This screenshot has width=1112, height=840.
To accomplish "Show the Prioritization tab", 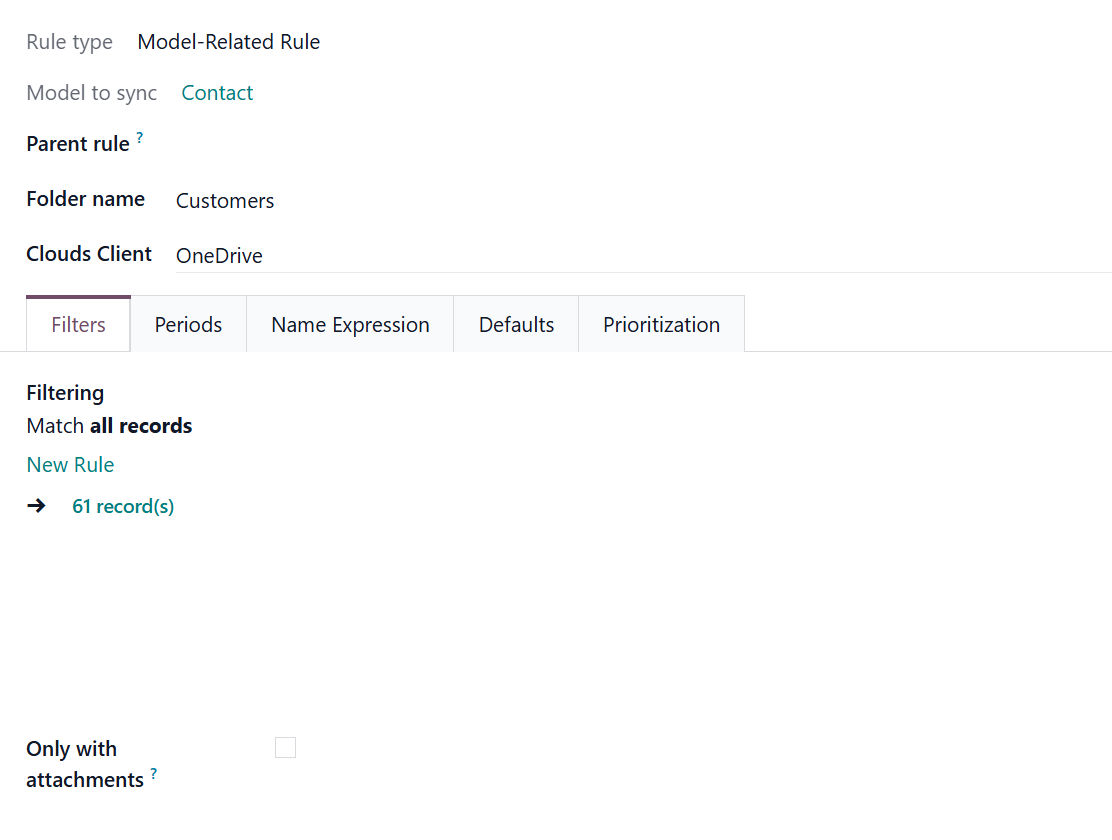I will pyautogui.click(x=661, y=325).
